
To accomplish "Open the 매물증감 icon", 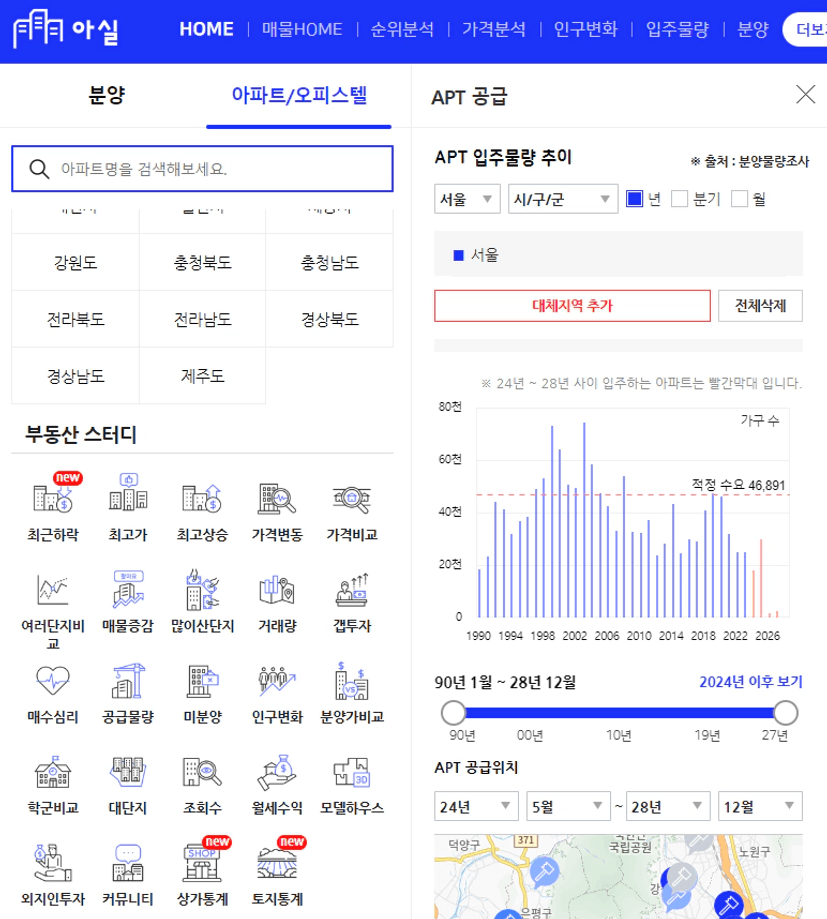I will point(128,590).
